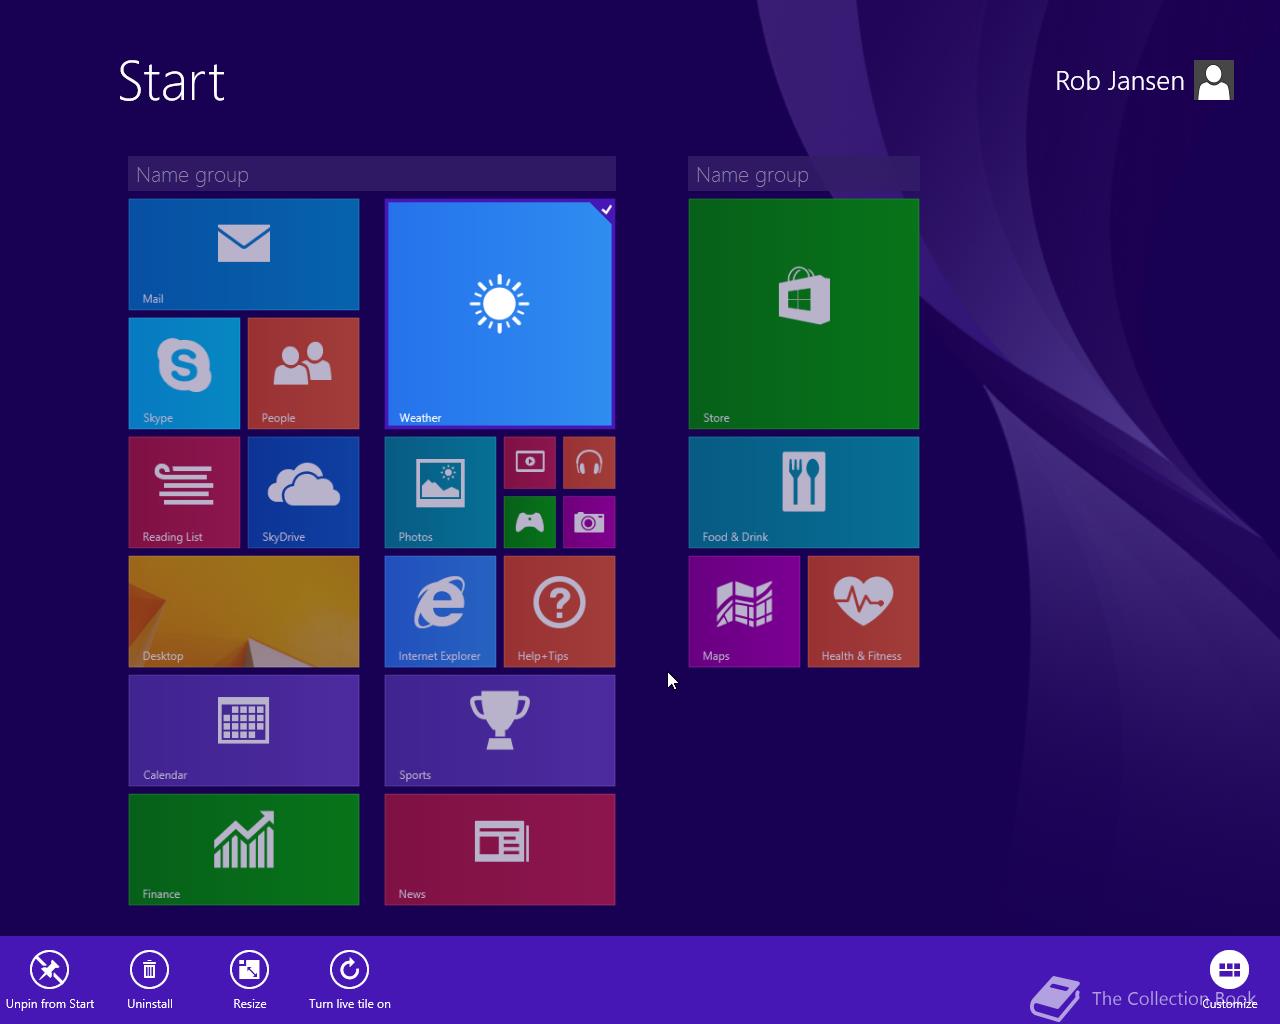Select the SkyDrive tile
The image size is (1280, 1024).
tap(303, 492)
